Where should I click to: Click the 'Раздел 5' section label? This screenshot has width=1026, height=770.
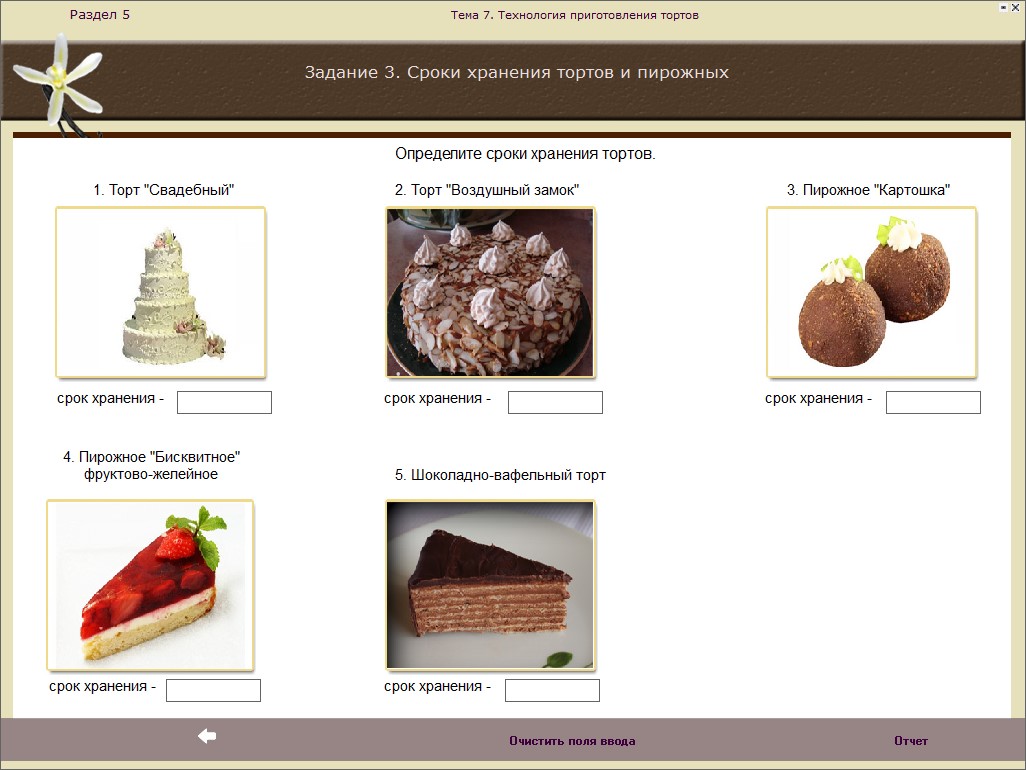100,15
